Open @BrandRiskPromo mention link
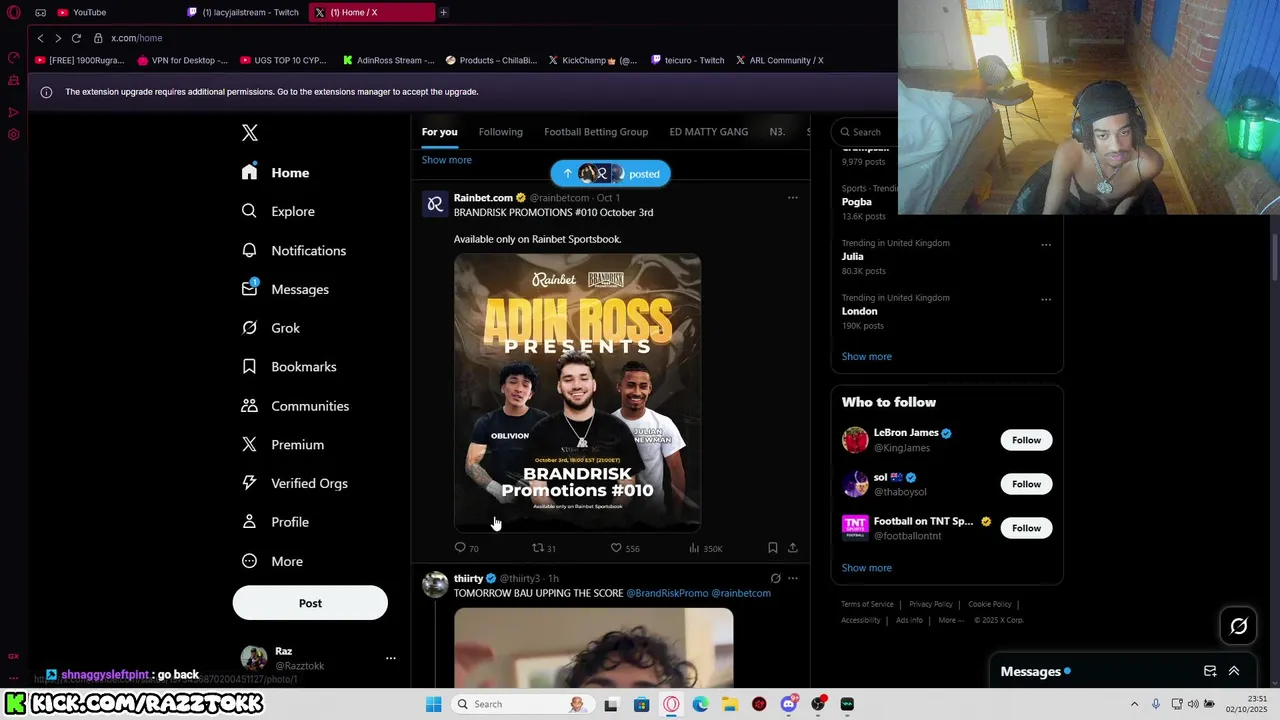The width and height of the screenshot is (1280, 720). click(x=667, y=593)
